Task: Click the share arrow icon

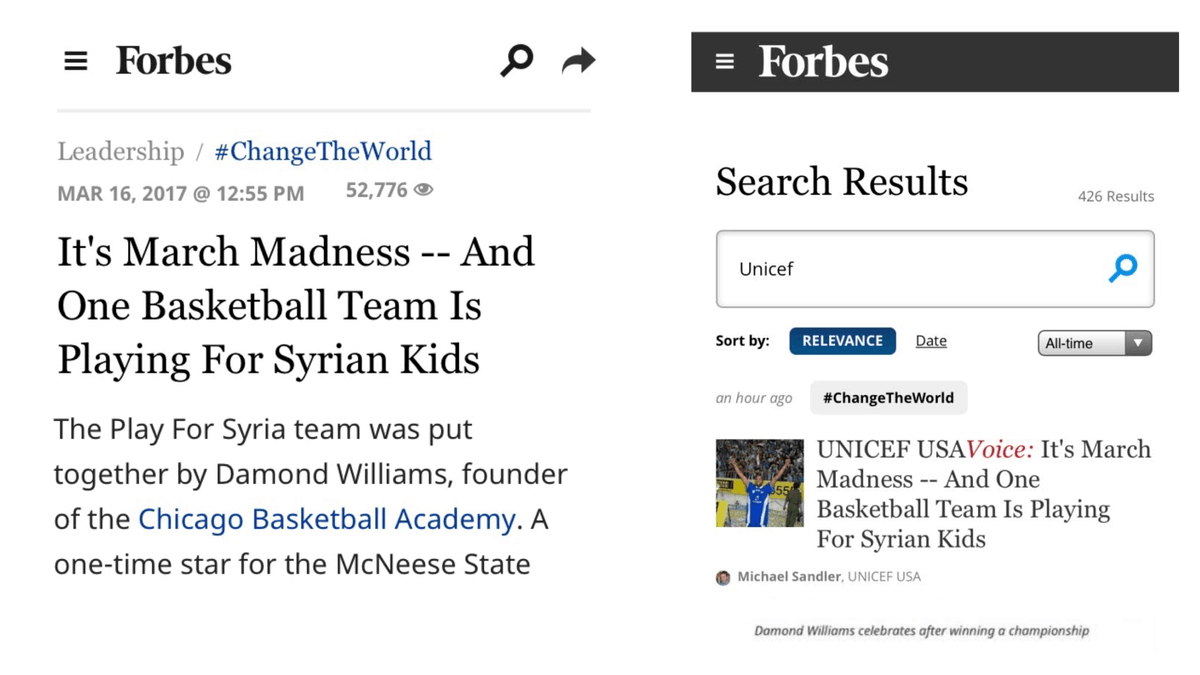Action: point(578,62)
